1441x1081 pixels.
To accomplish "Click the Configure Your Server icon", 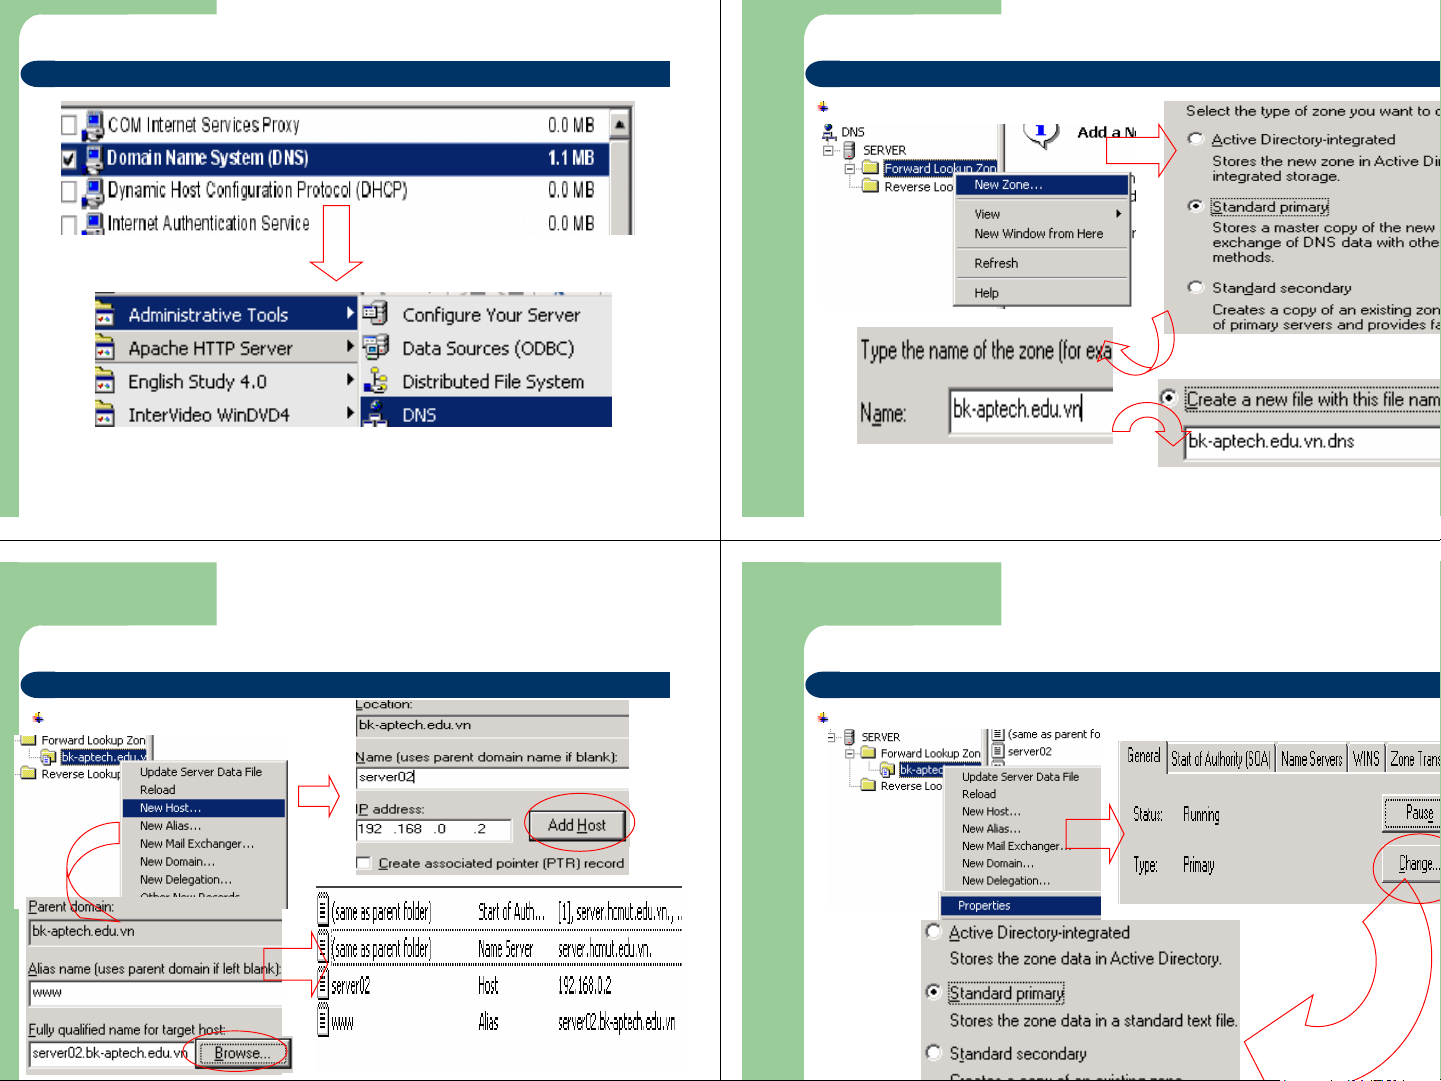I will [x=375, y=314].
